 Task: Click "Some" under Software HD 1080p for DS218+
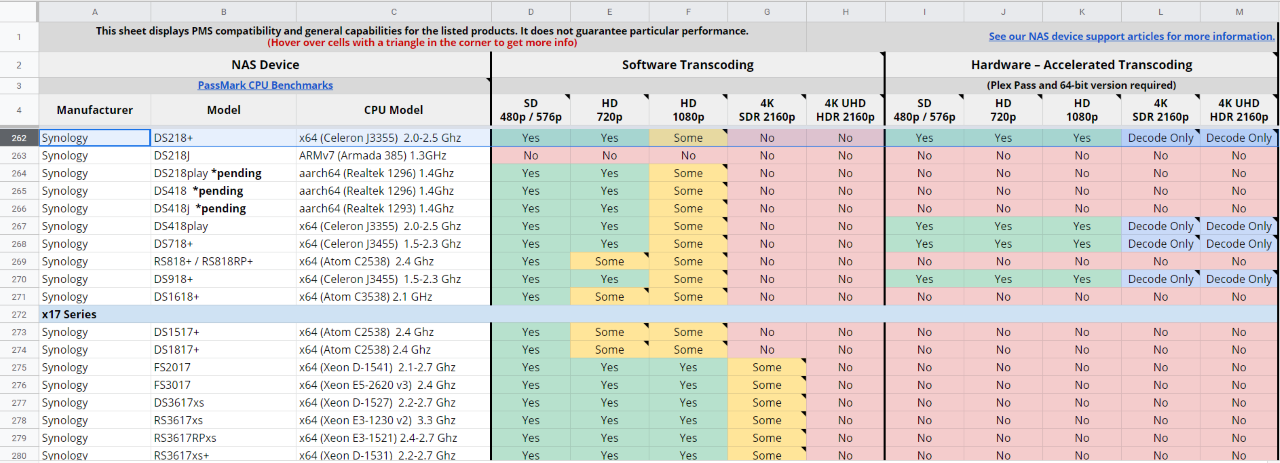tap(688, 138)
